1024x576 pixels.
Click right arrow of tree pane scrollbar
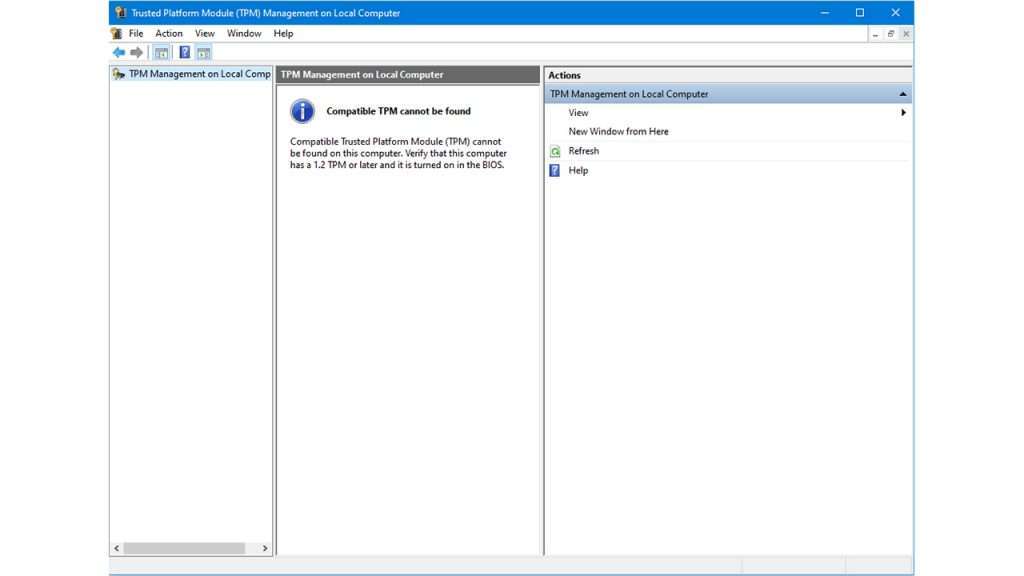pyautogui.click(x=264, y=549)
